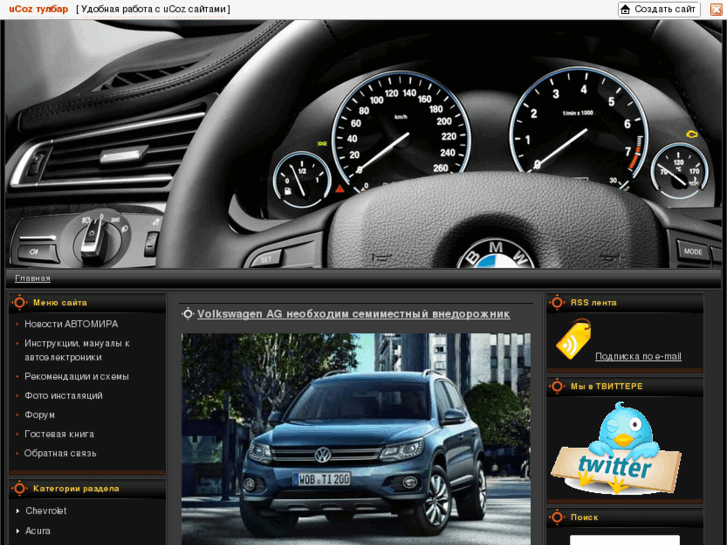Click the Поиск header text

(x=584, y=517)
